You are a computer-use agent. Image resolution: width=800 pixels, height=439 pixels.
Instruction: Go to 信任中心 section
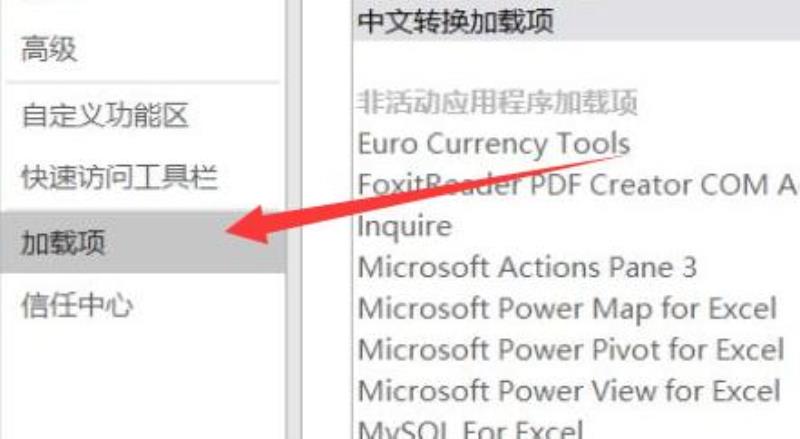(x=77, y=305)
